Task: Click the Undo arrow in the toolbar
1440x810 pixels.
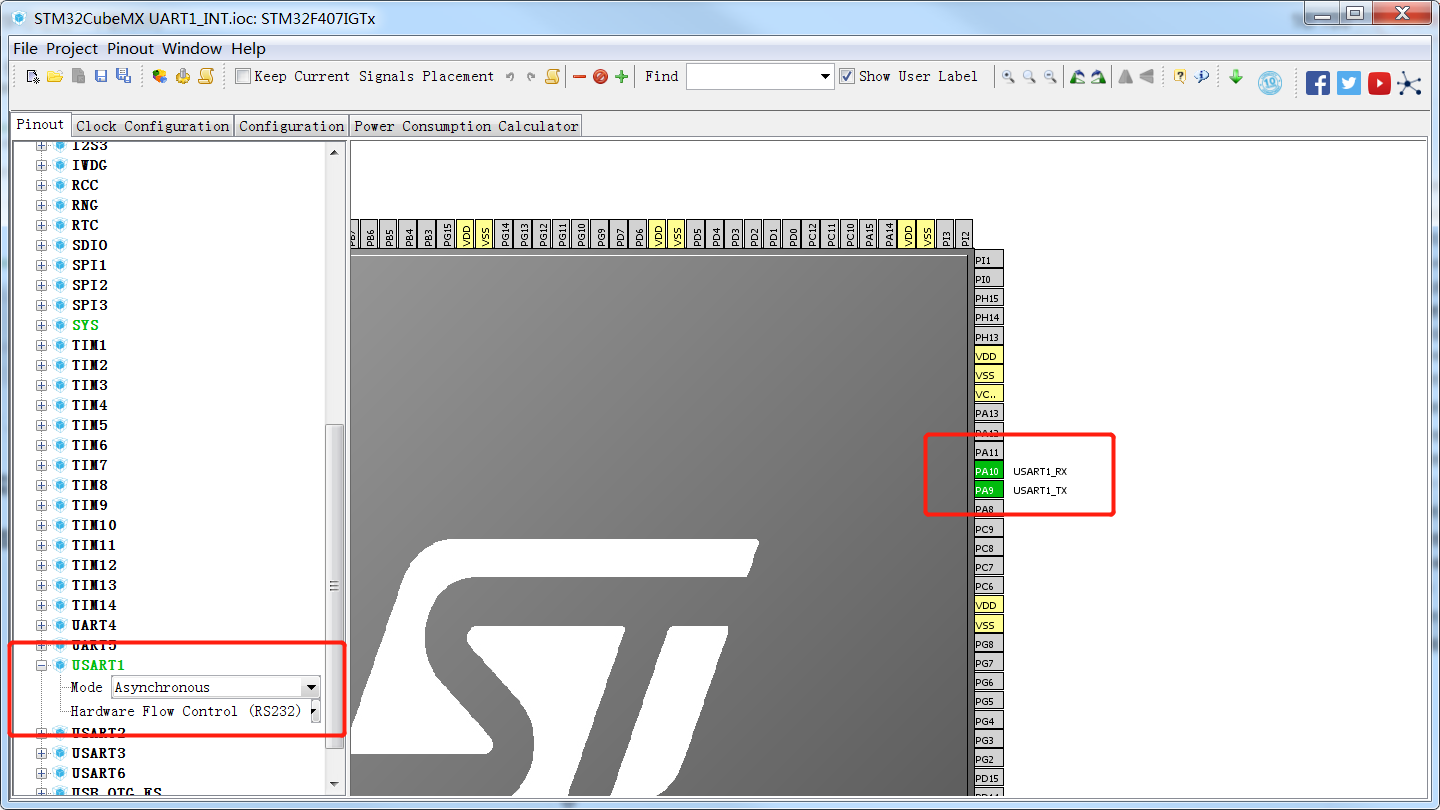Action: click(x=510, y=76)
